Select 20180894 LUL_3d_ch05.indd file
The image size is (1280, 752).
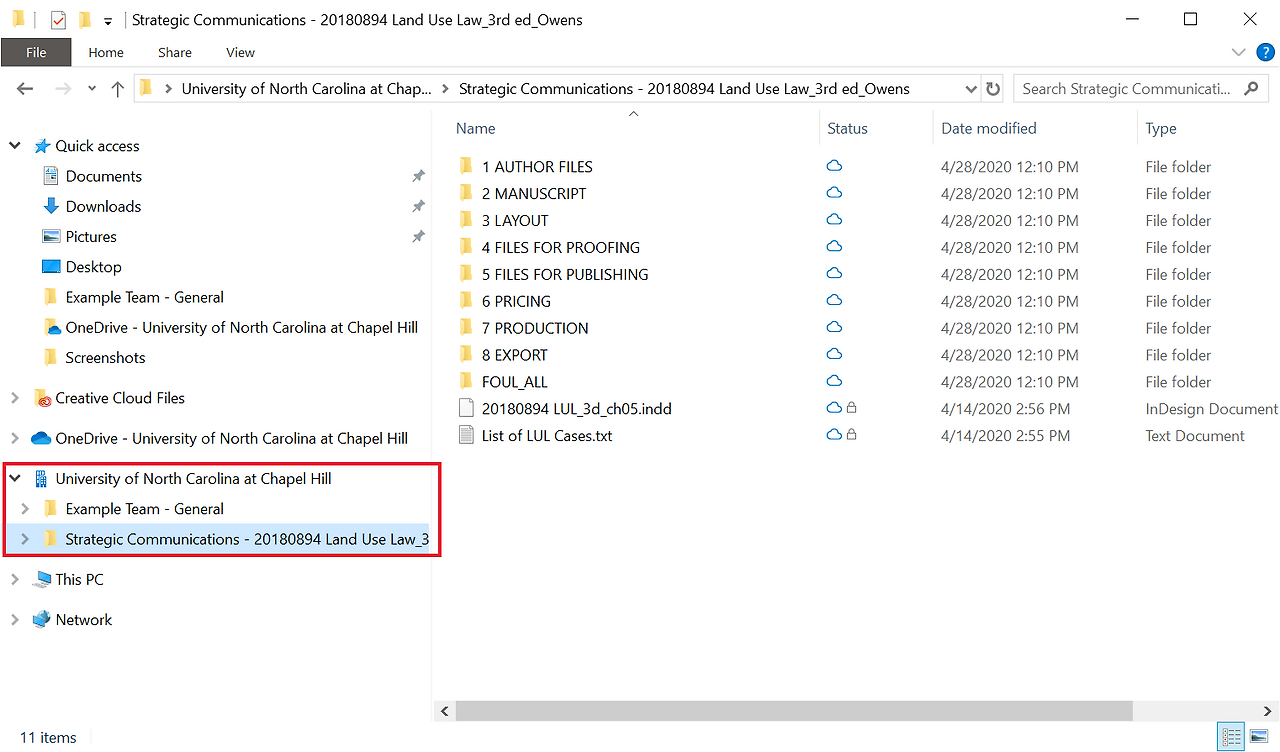coord(579,409)
